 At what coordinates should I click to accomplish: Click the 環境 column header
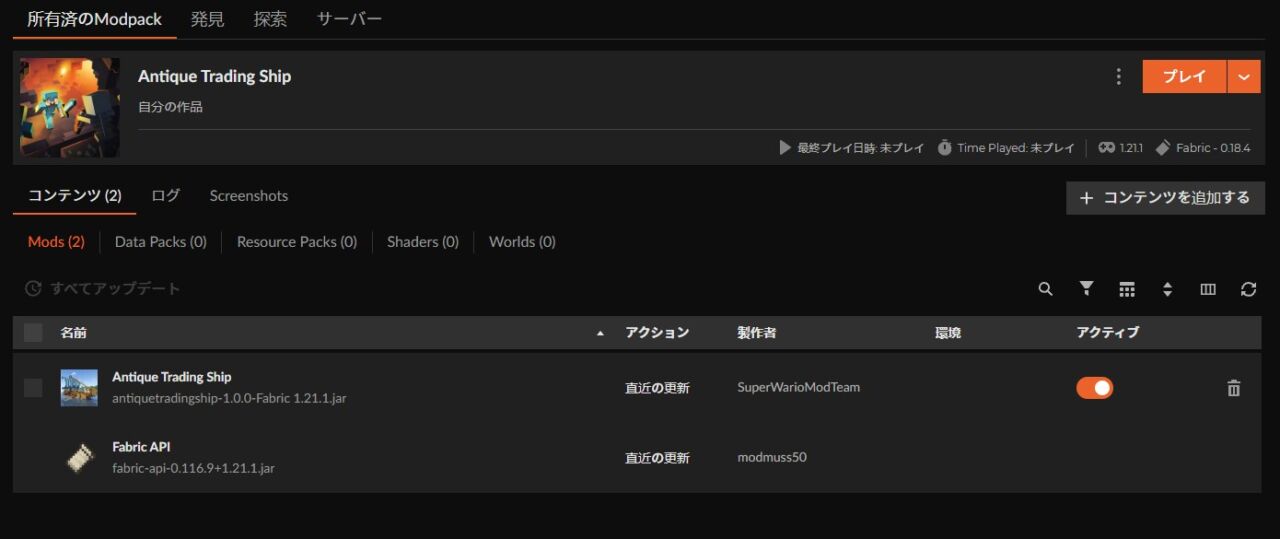point(948,333)
